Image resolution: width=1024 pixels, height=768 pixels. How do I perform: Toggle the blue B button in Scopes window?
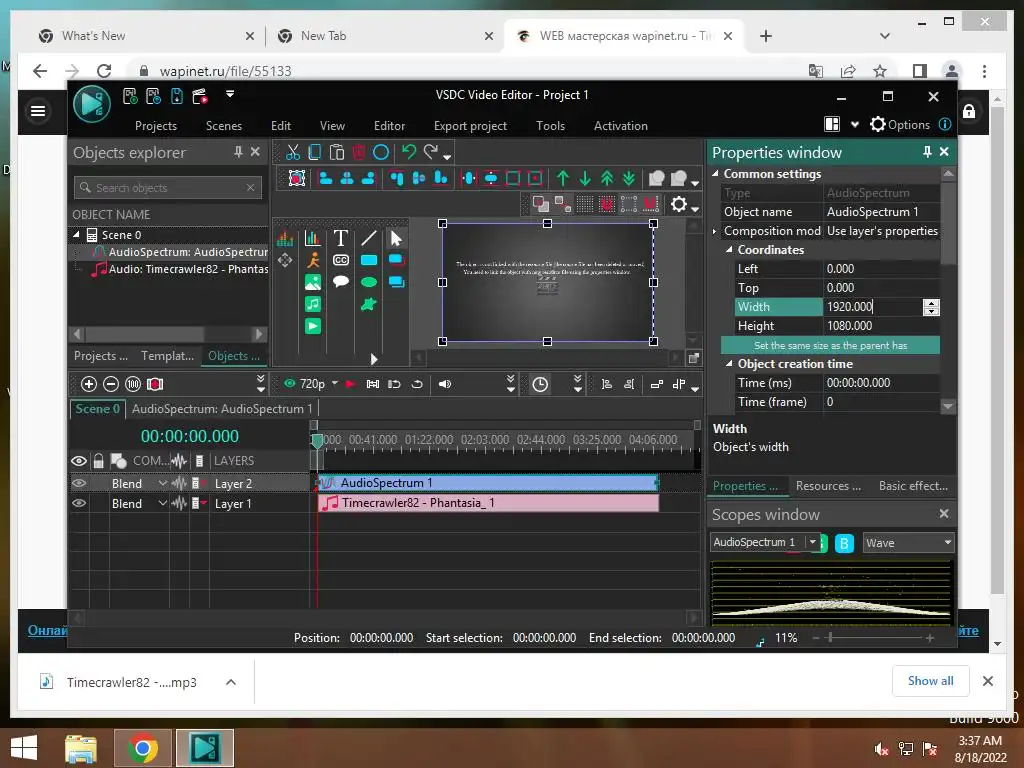pos(844,543)
